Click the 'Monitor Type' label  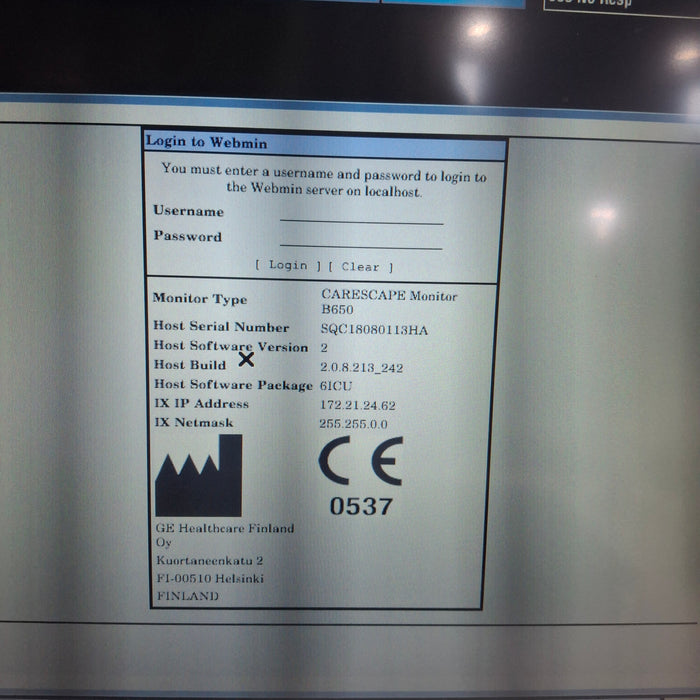[x=200, y=299]
